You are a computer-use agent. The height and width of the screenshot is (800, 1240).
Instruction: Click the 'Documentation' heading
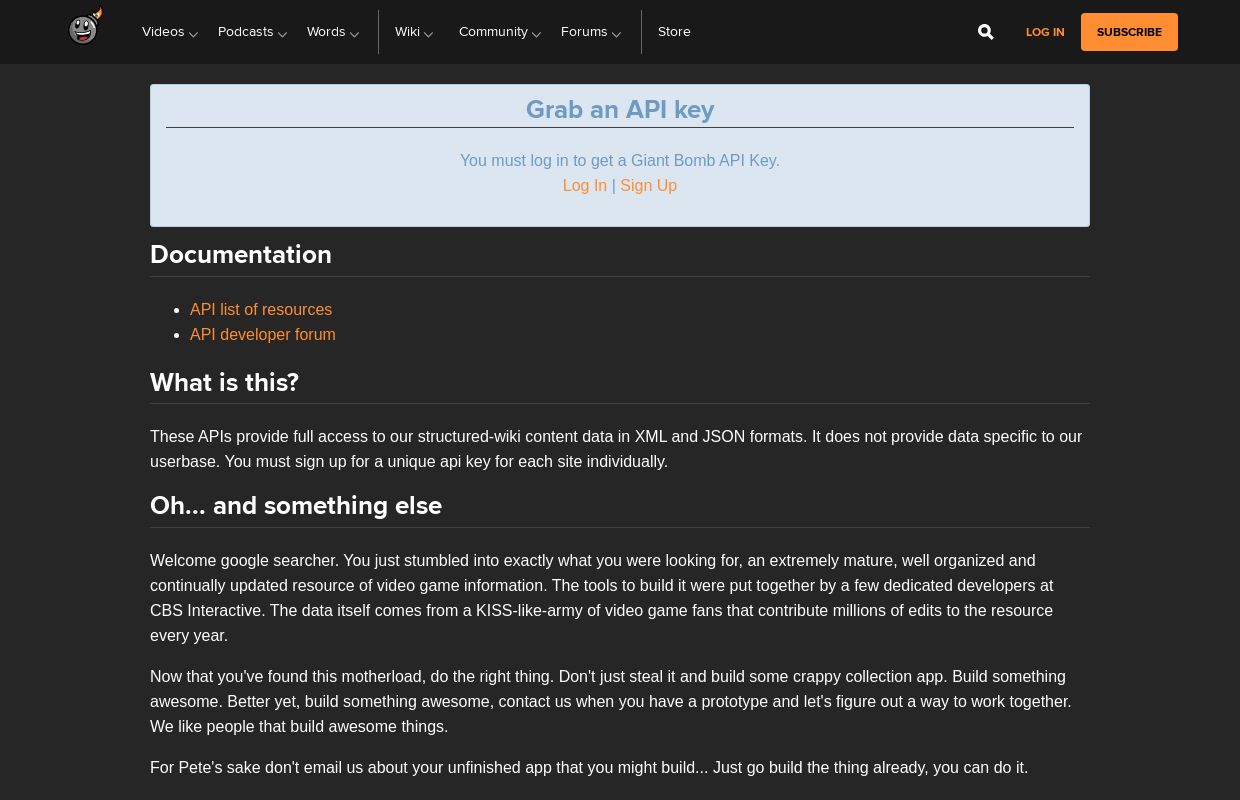click(241, 255)
